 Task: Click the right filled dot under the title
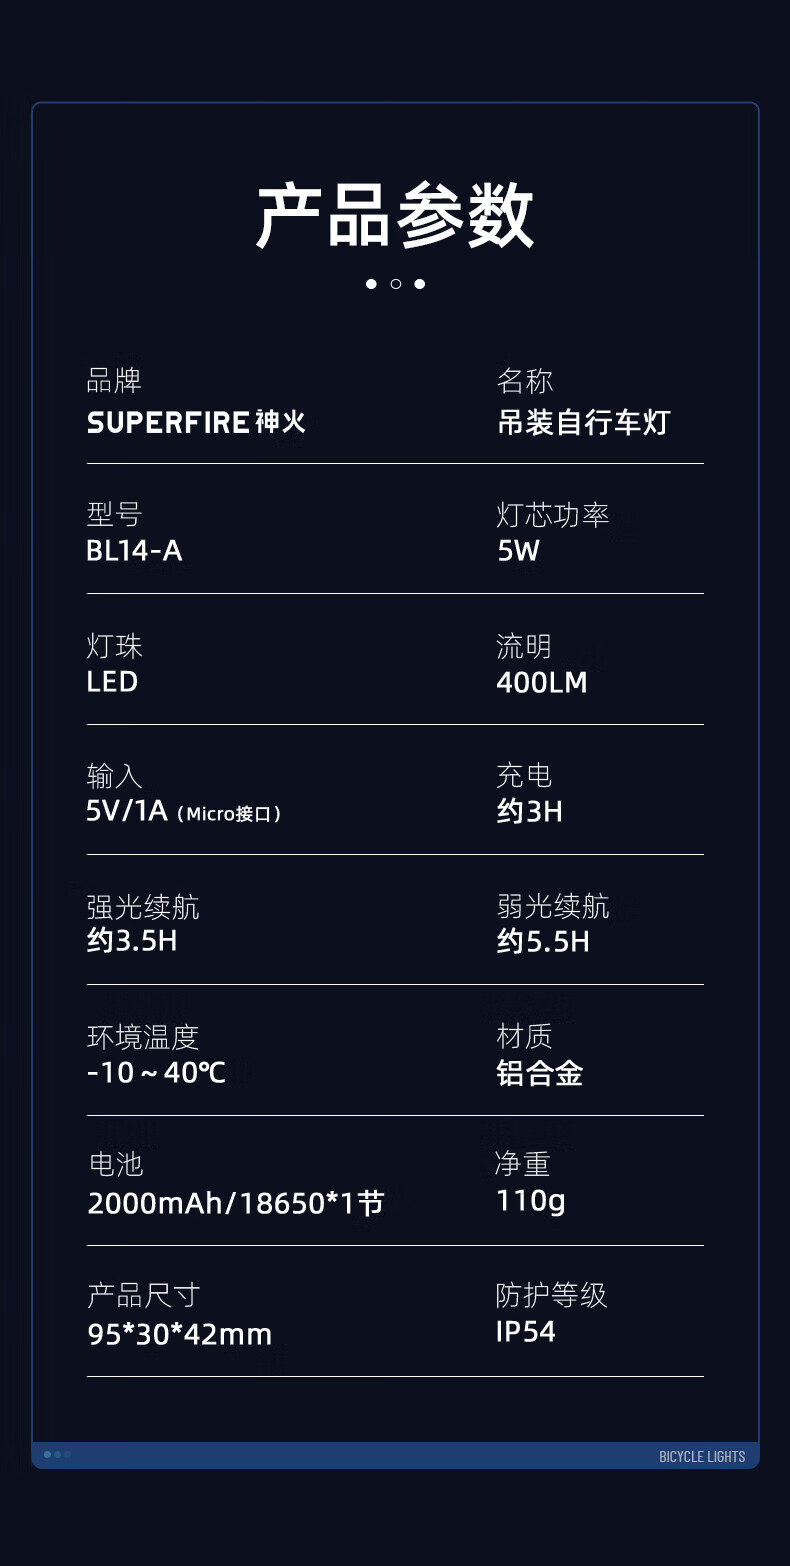(x=420, y=284)
